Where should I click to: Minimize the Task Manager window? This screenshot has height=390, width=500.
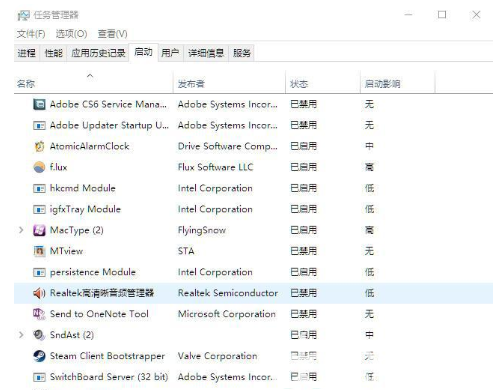pyautogui.click(x=409, y=15)
